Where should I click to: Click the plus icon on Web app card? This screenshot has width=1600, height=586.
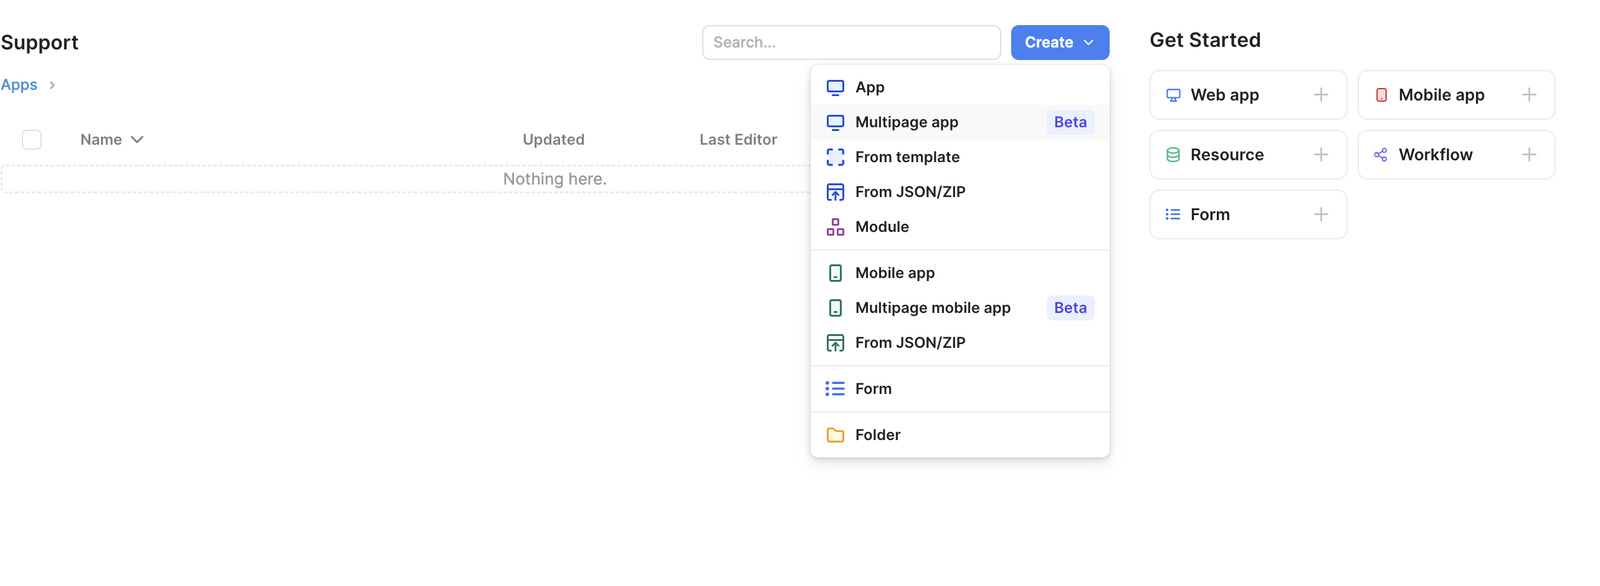click(1320, 95)
